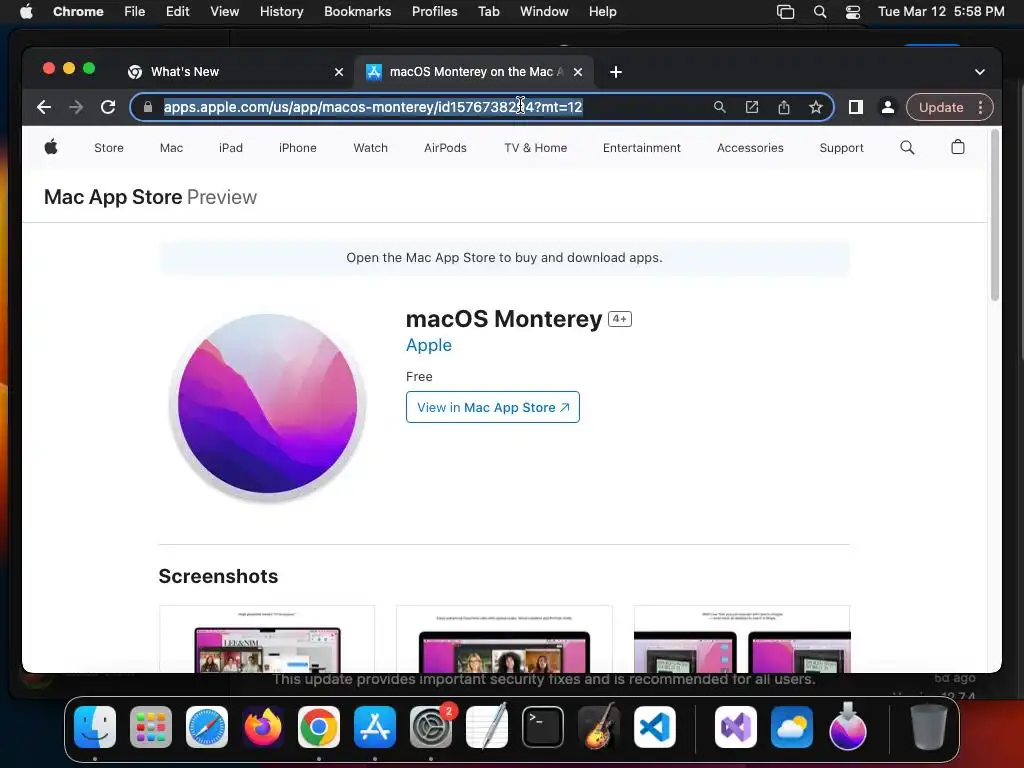Click the forward navigation arrow
This screenshot has width=1024, height=768.
pos(76,107)
